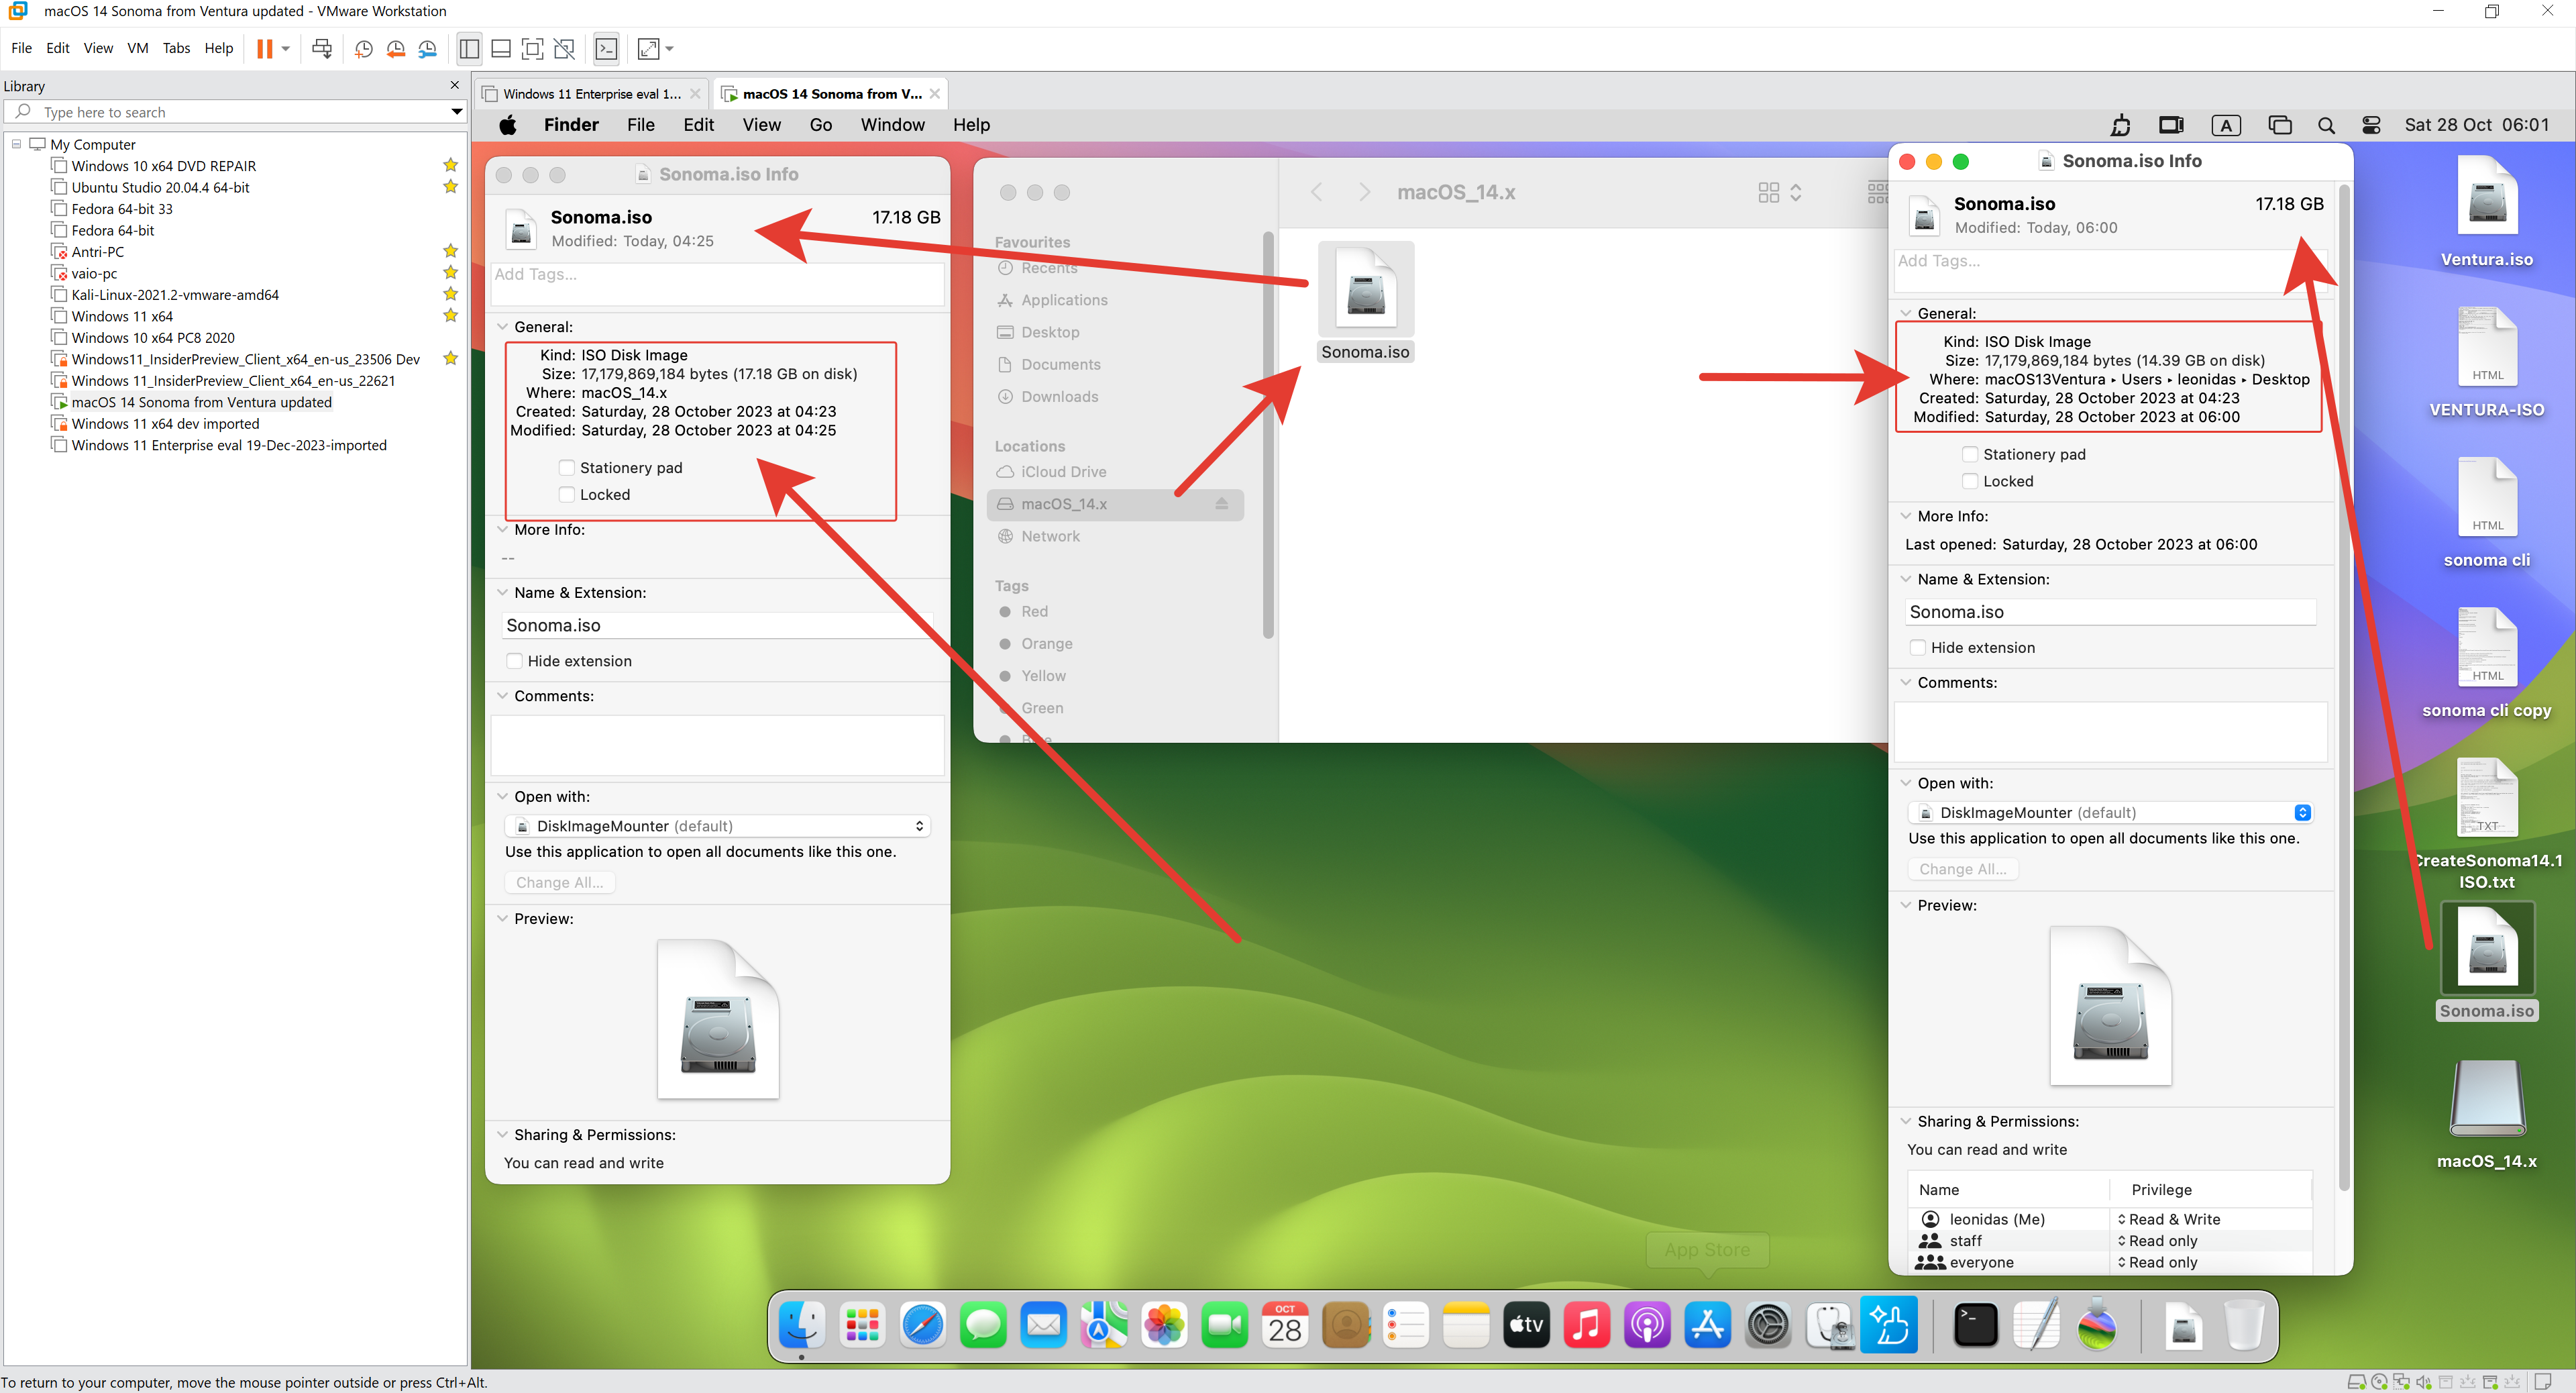The width and height of the screenshot is (2576, 1393).
Task: Open the Finder Go menu
Action: coord(820,125)
